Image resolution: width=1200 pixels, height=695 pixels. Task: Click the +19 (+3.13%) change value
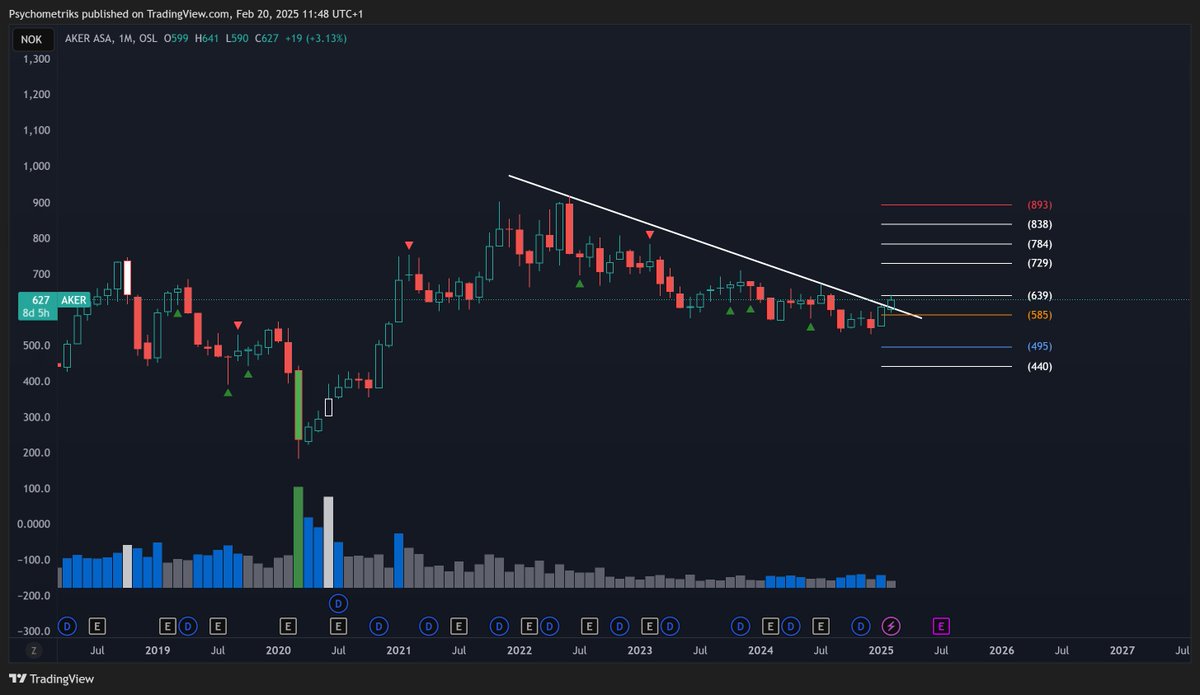[314, 38]
